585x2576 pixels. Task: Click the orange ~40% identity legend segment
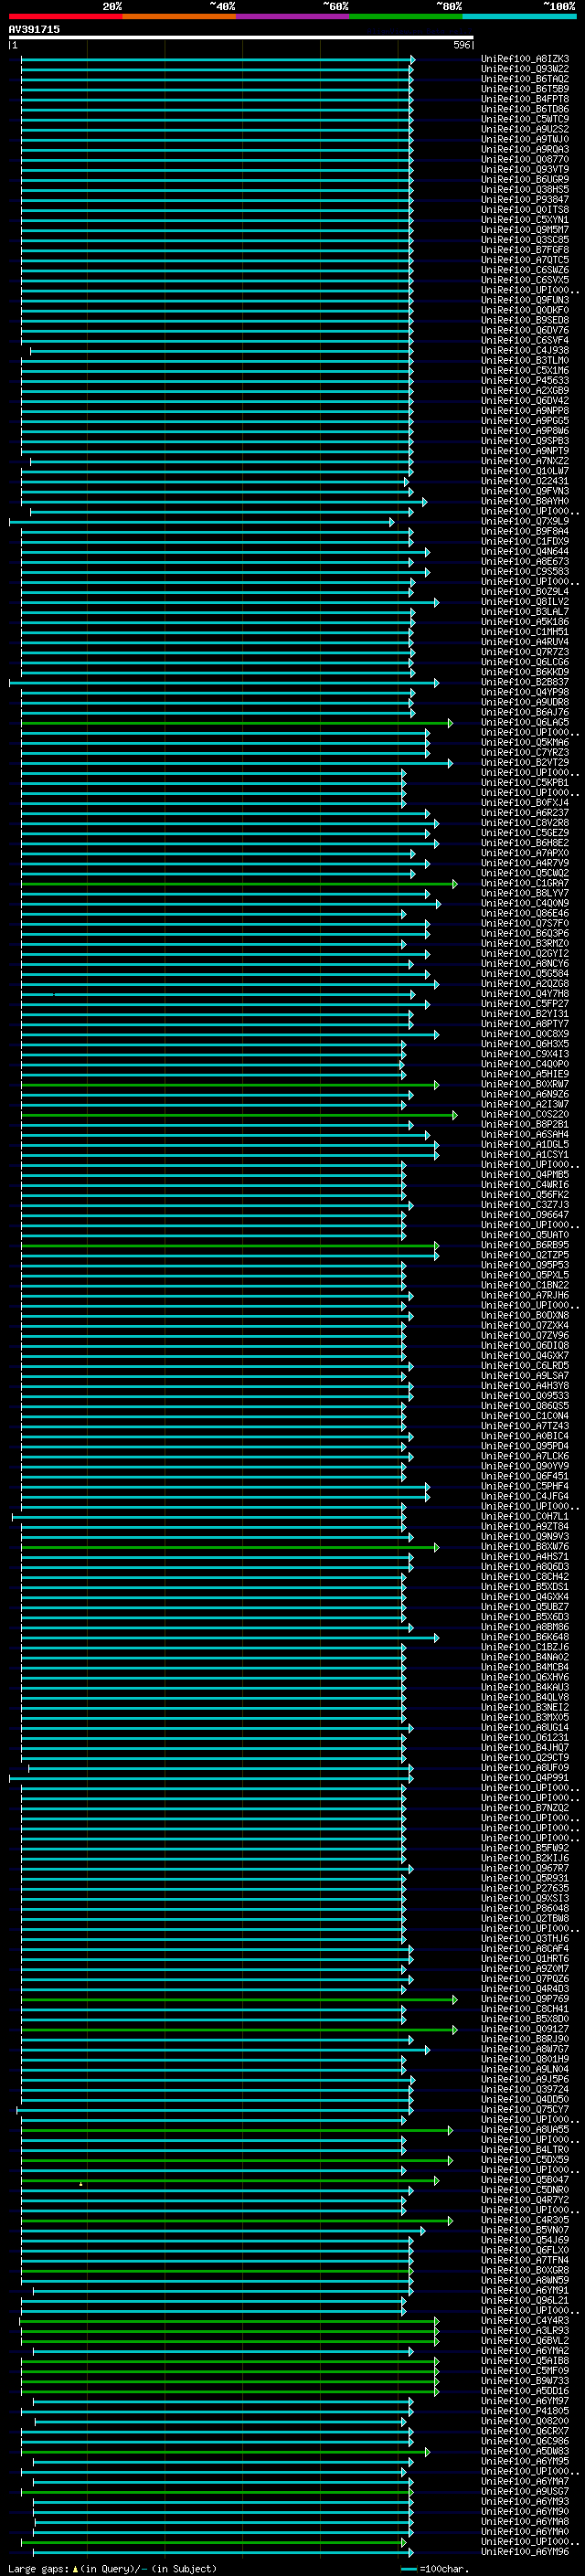click(x=179, y=16)
